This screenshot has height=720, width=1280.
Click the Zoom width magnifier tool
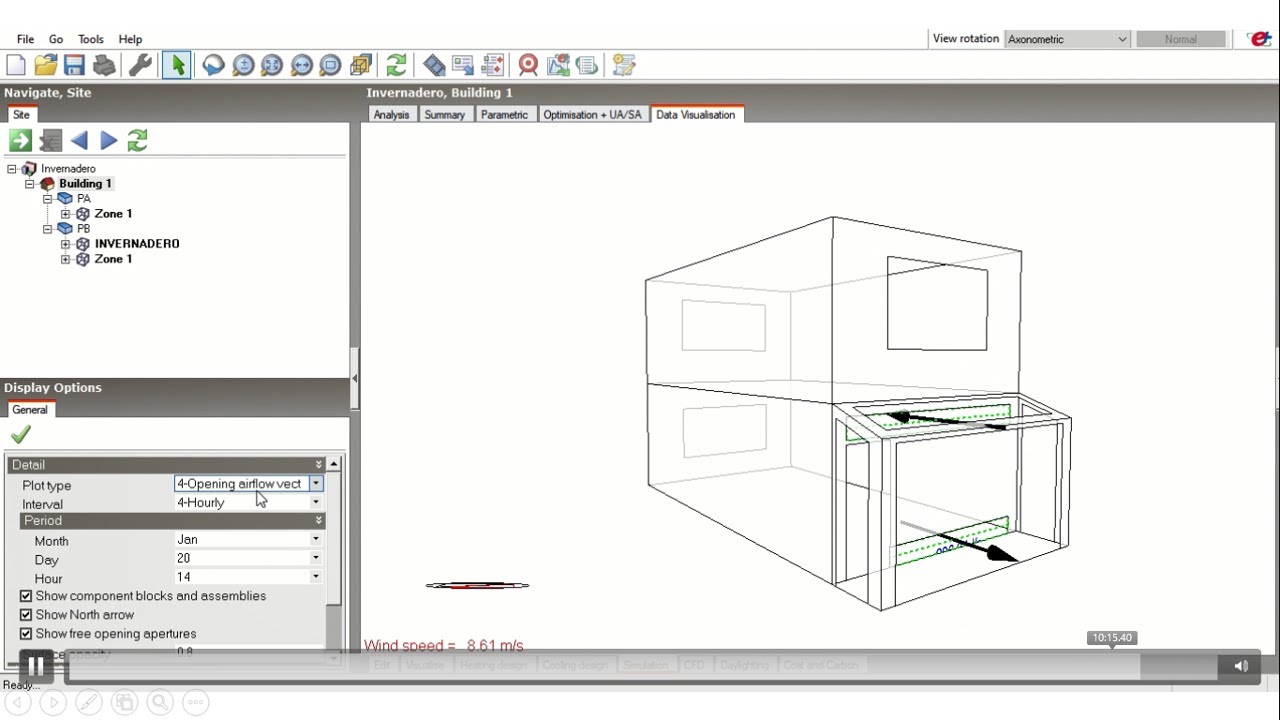point(302,66)
